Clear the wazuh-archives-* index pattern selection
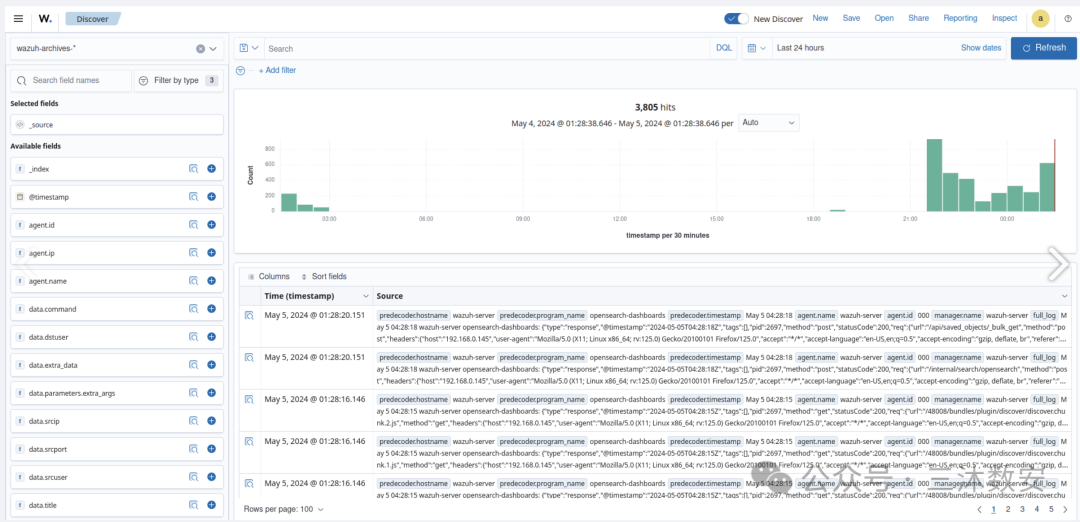Image resolution: width=1080 pixels, height=522 pixels. pos(200,49)
